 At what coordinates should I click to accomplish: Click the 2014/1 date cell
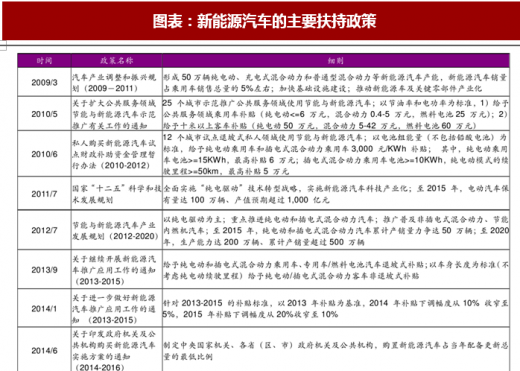point(44,309)
